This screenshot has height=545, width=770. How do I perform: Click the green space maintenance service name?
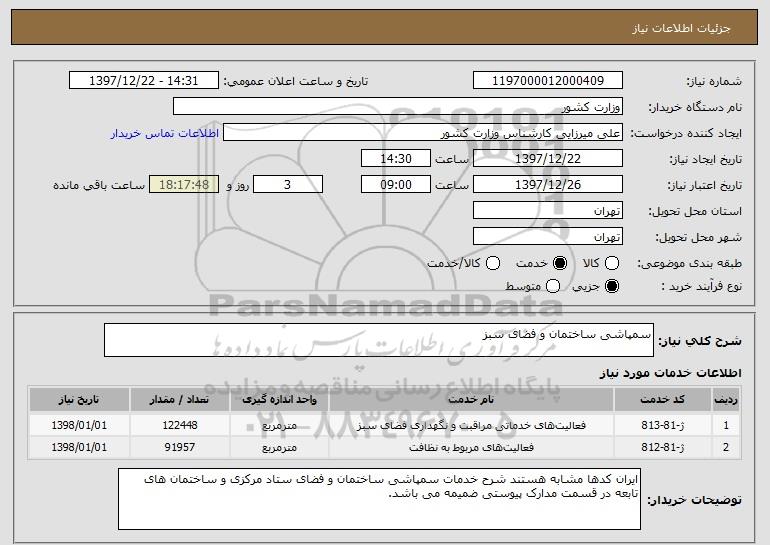471,425
